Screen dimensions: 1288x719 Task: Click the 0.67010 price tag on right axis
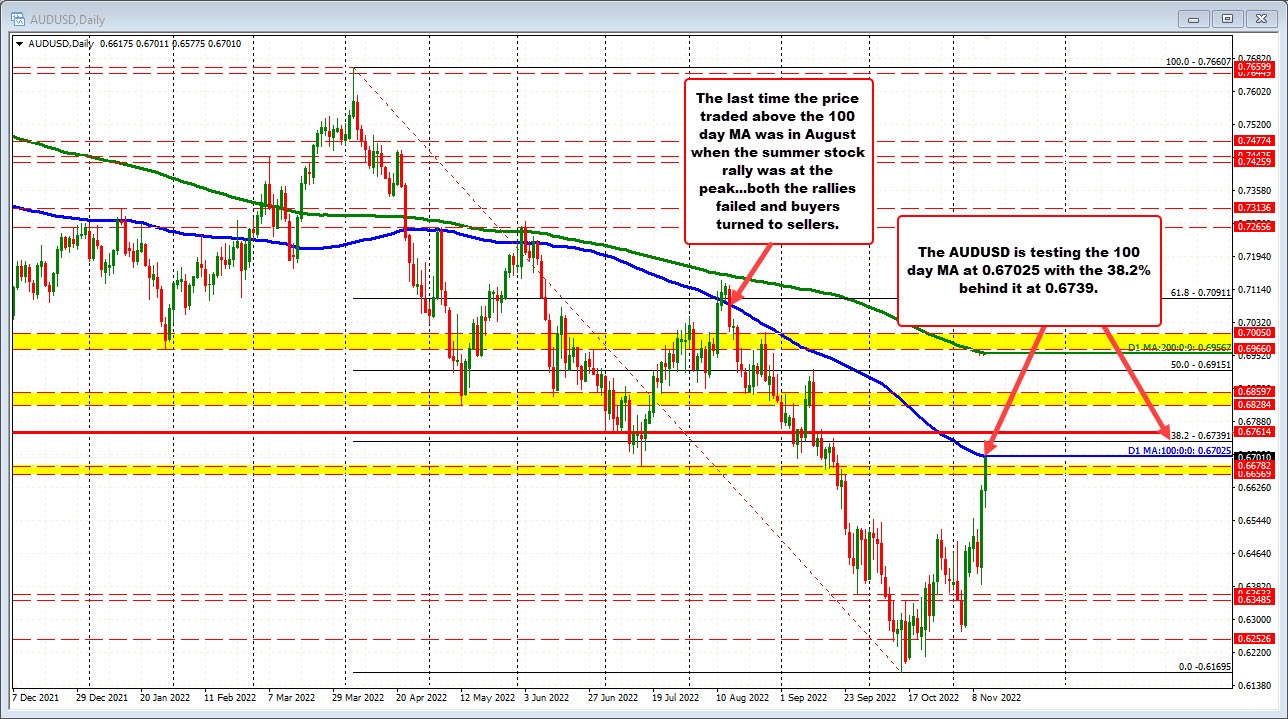click(x=1252, y=456)
